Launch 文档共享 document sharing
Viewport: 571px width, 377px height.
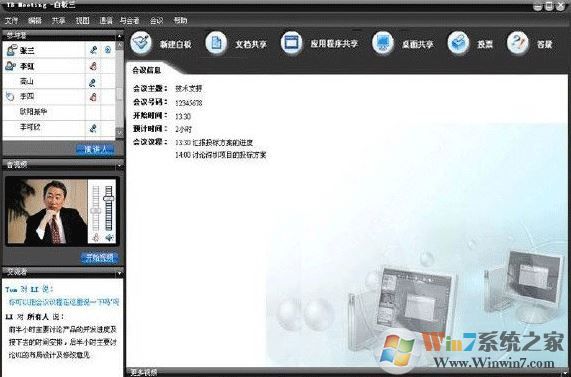[216, 43]
